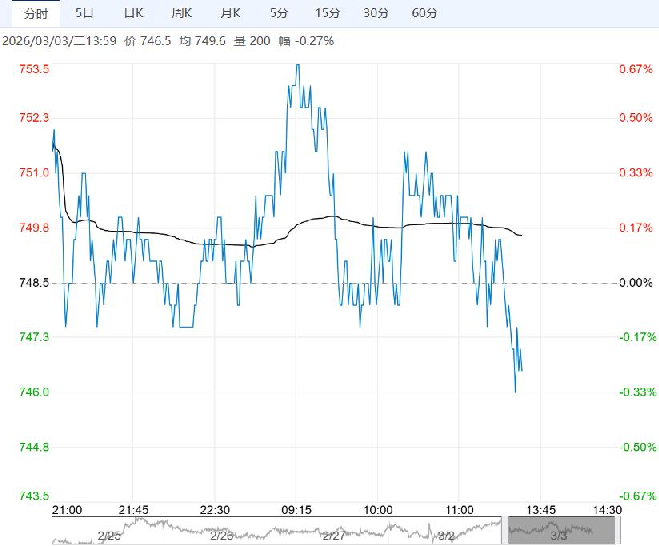
Task: Select the 60分 chart tab
Action: pyautogui.click(x=425, y=13)
